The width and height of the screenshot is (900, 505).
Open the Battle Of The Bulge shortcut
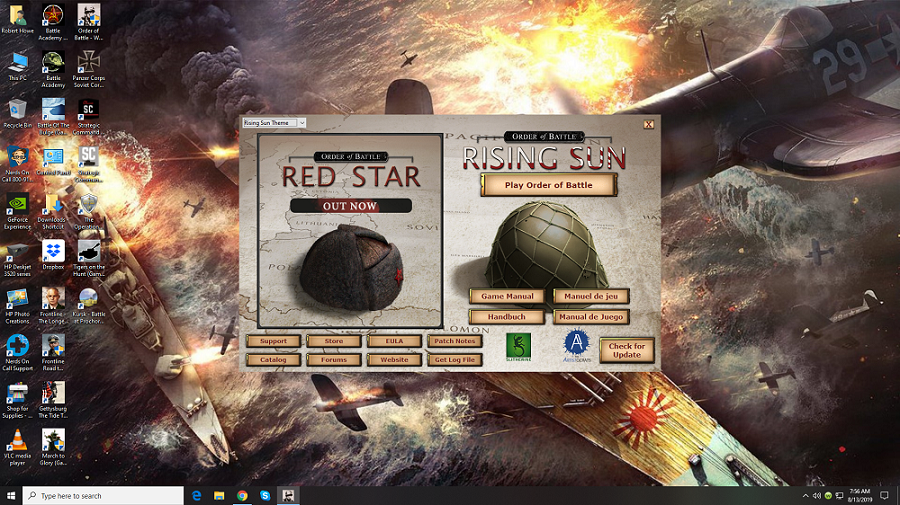(x=53, y=117)
